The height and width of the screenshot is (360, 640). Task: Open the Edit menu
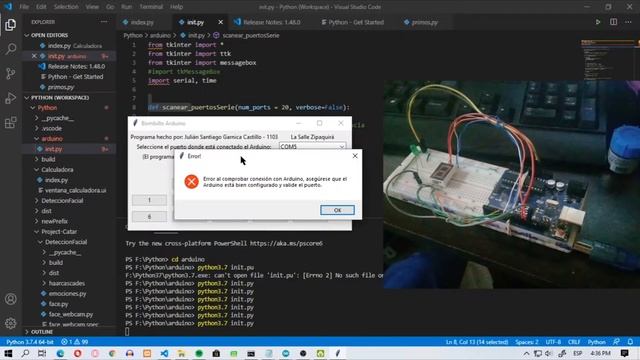(41, 7)
